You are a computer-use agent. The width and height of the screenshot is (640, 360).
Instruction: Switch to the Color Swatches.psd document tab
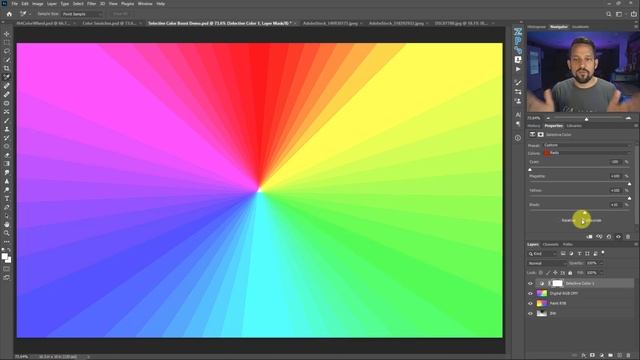pos(109,23)
